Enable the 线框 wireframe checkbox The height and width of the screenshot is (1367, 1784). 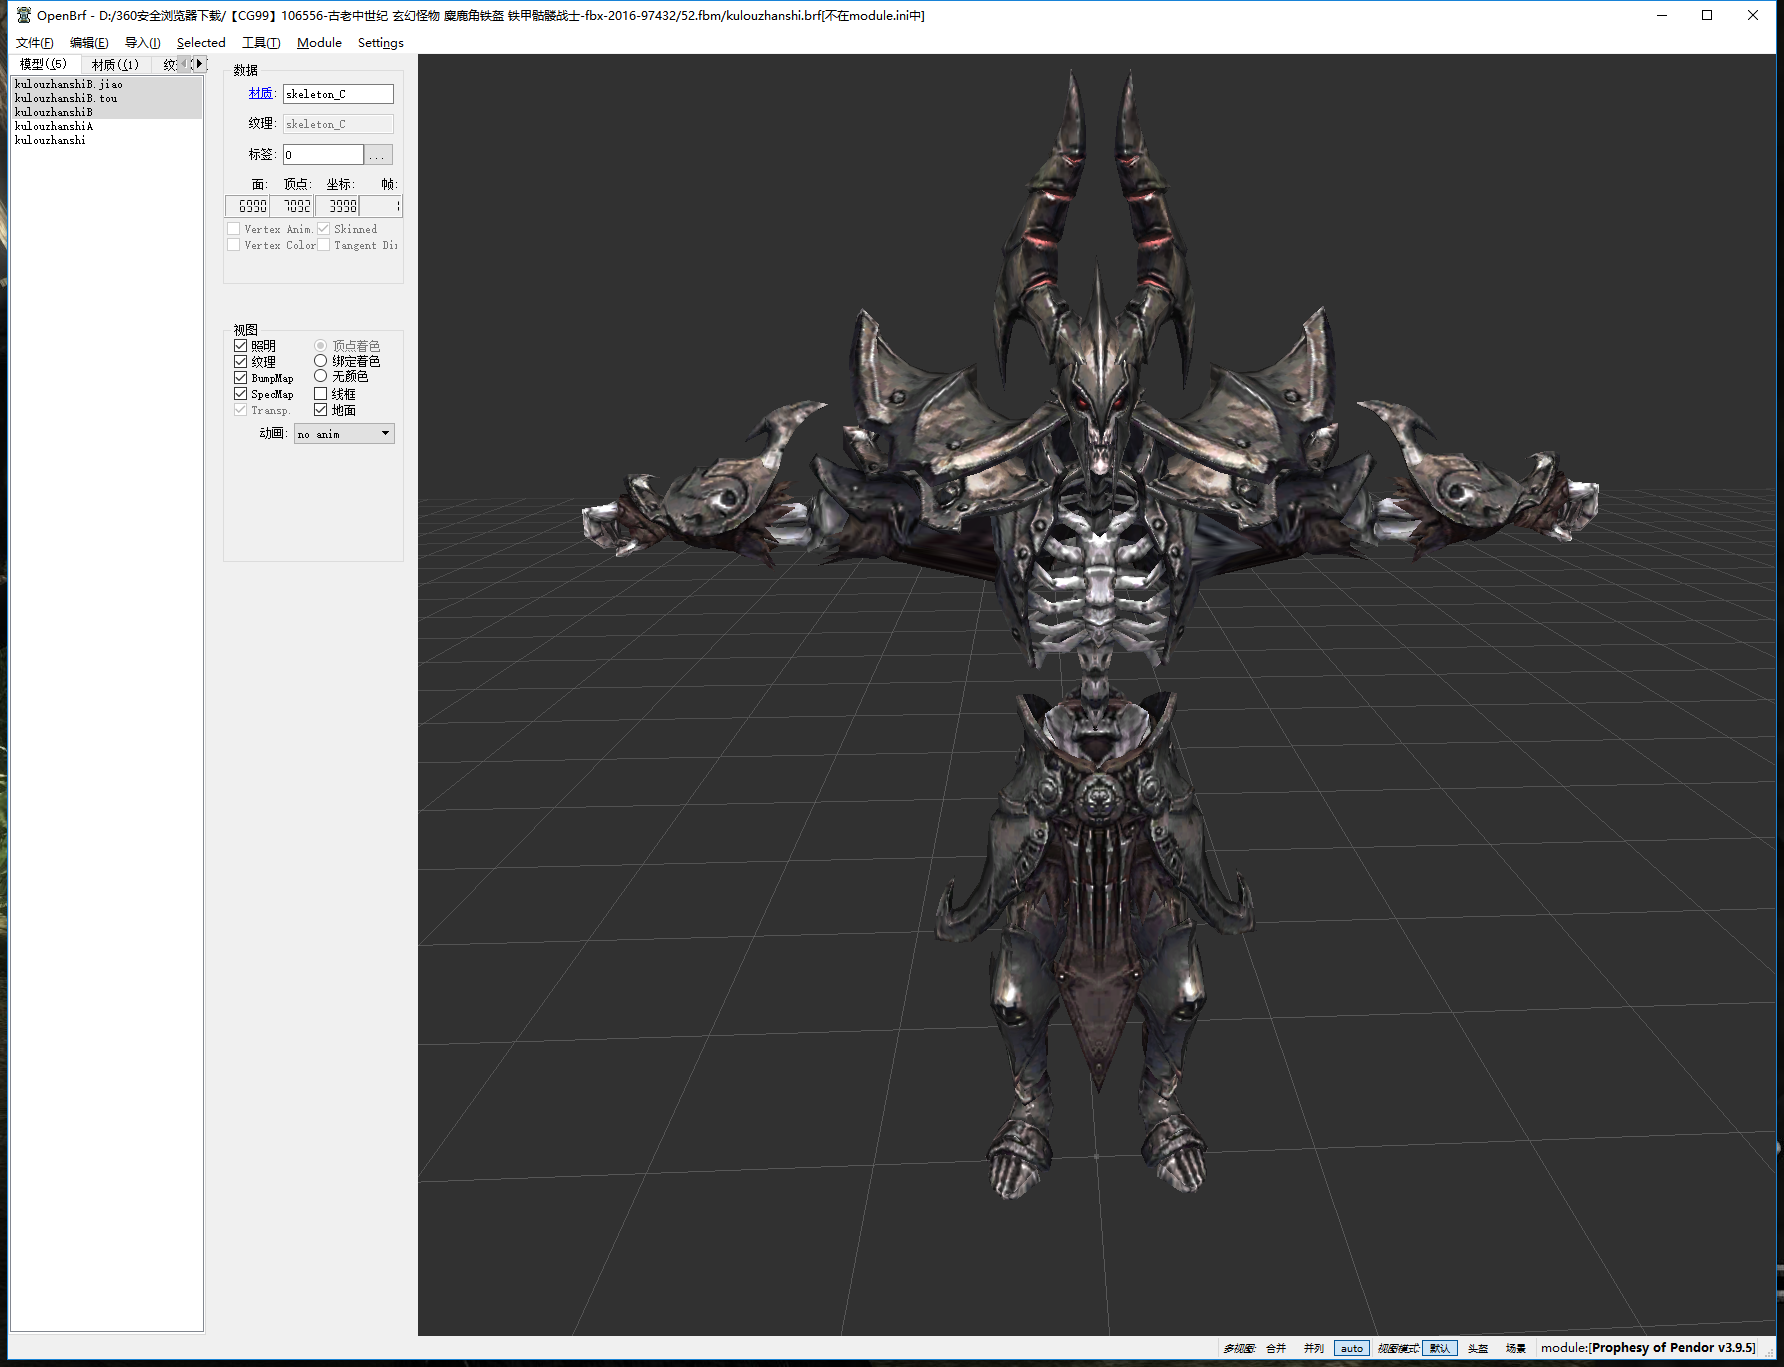321,394
